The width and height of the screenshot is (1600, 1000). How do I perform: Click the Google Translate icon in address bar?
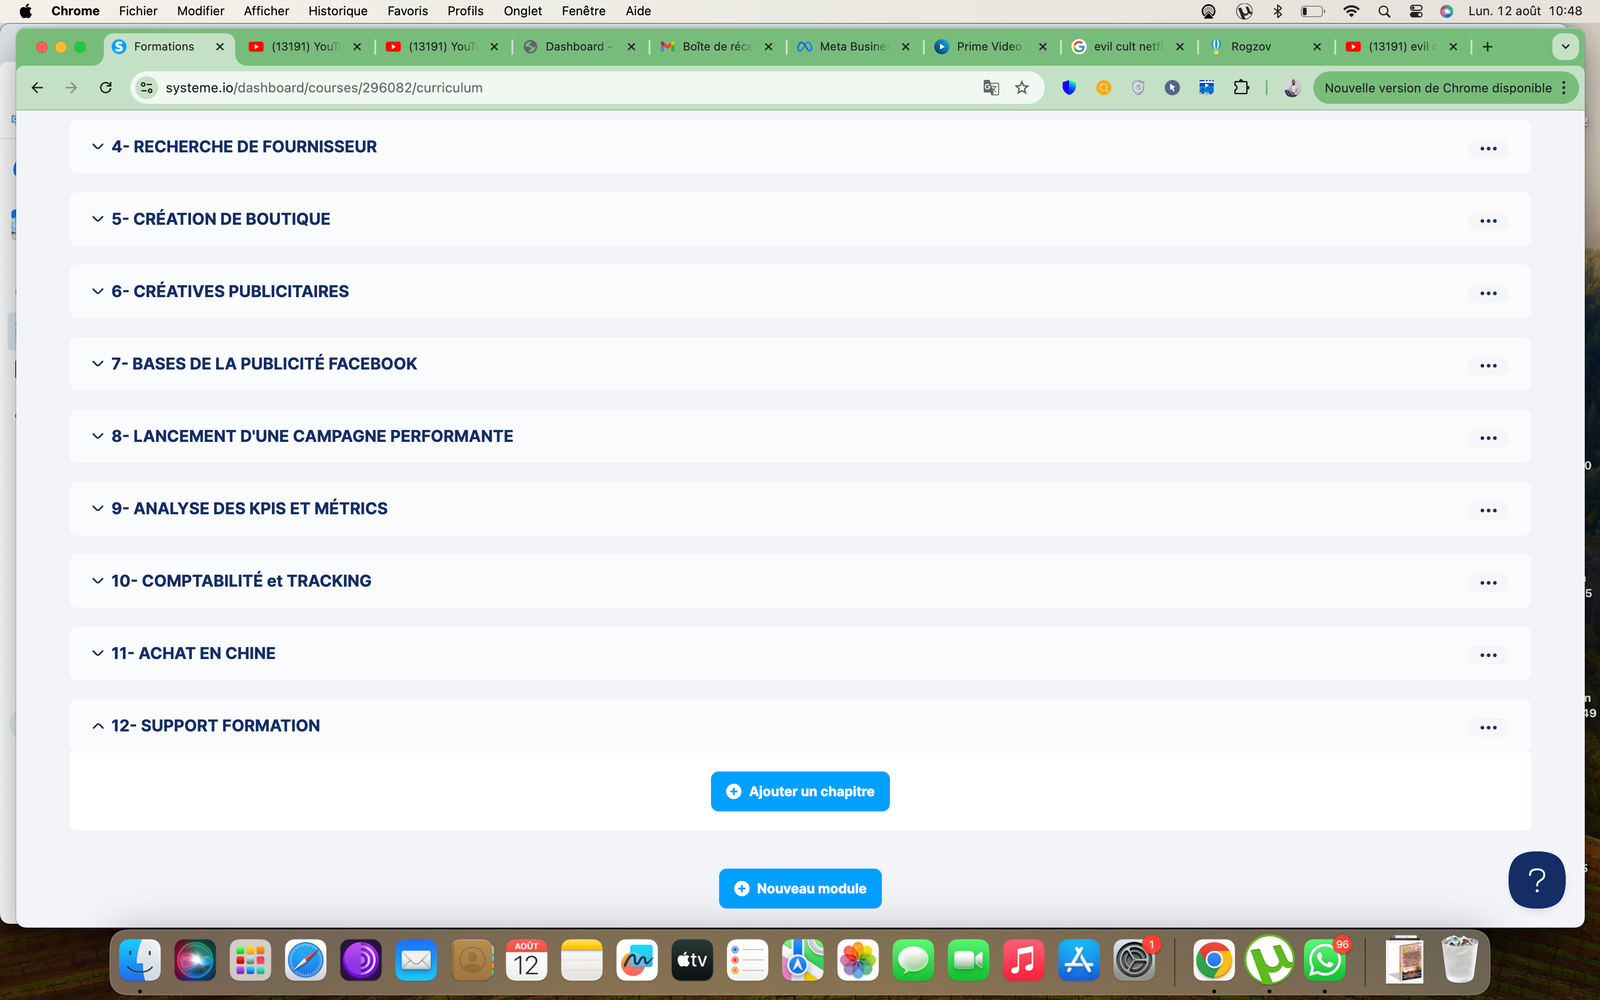[x=991, y=88]
